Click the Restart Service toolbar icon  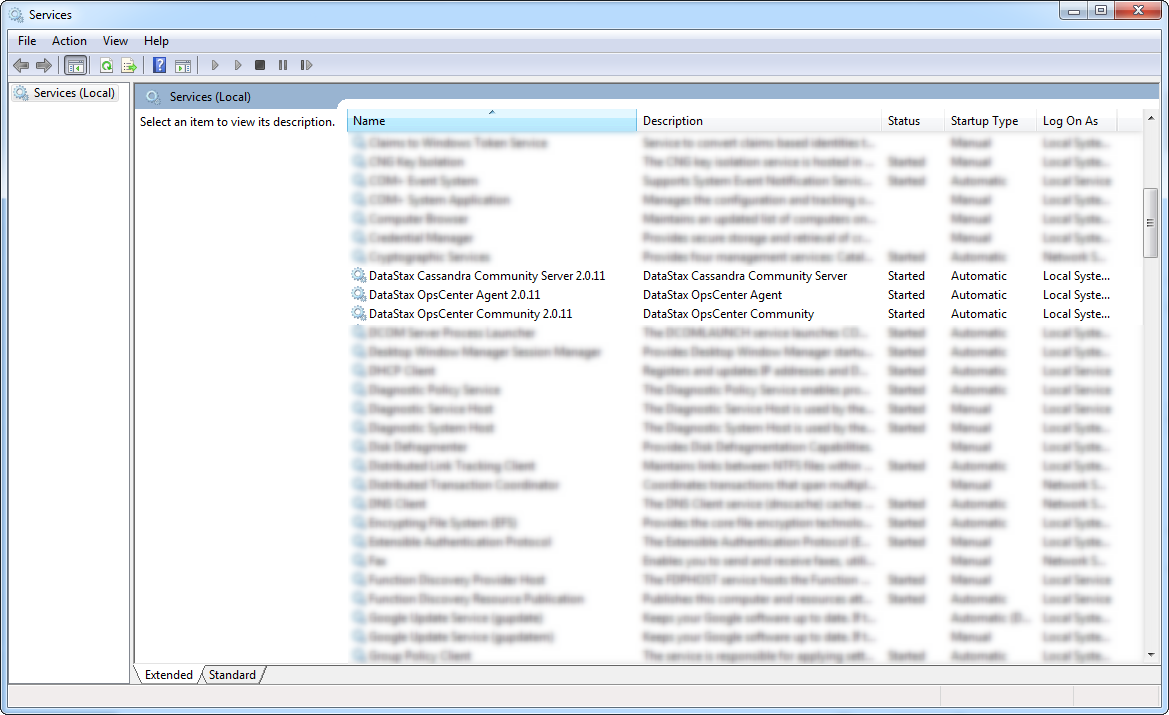[x=306, y=66]
